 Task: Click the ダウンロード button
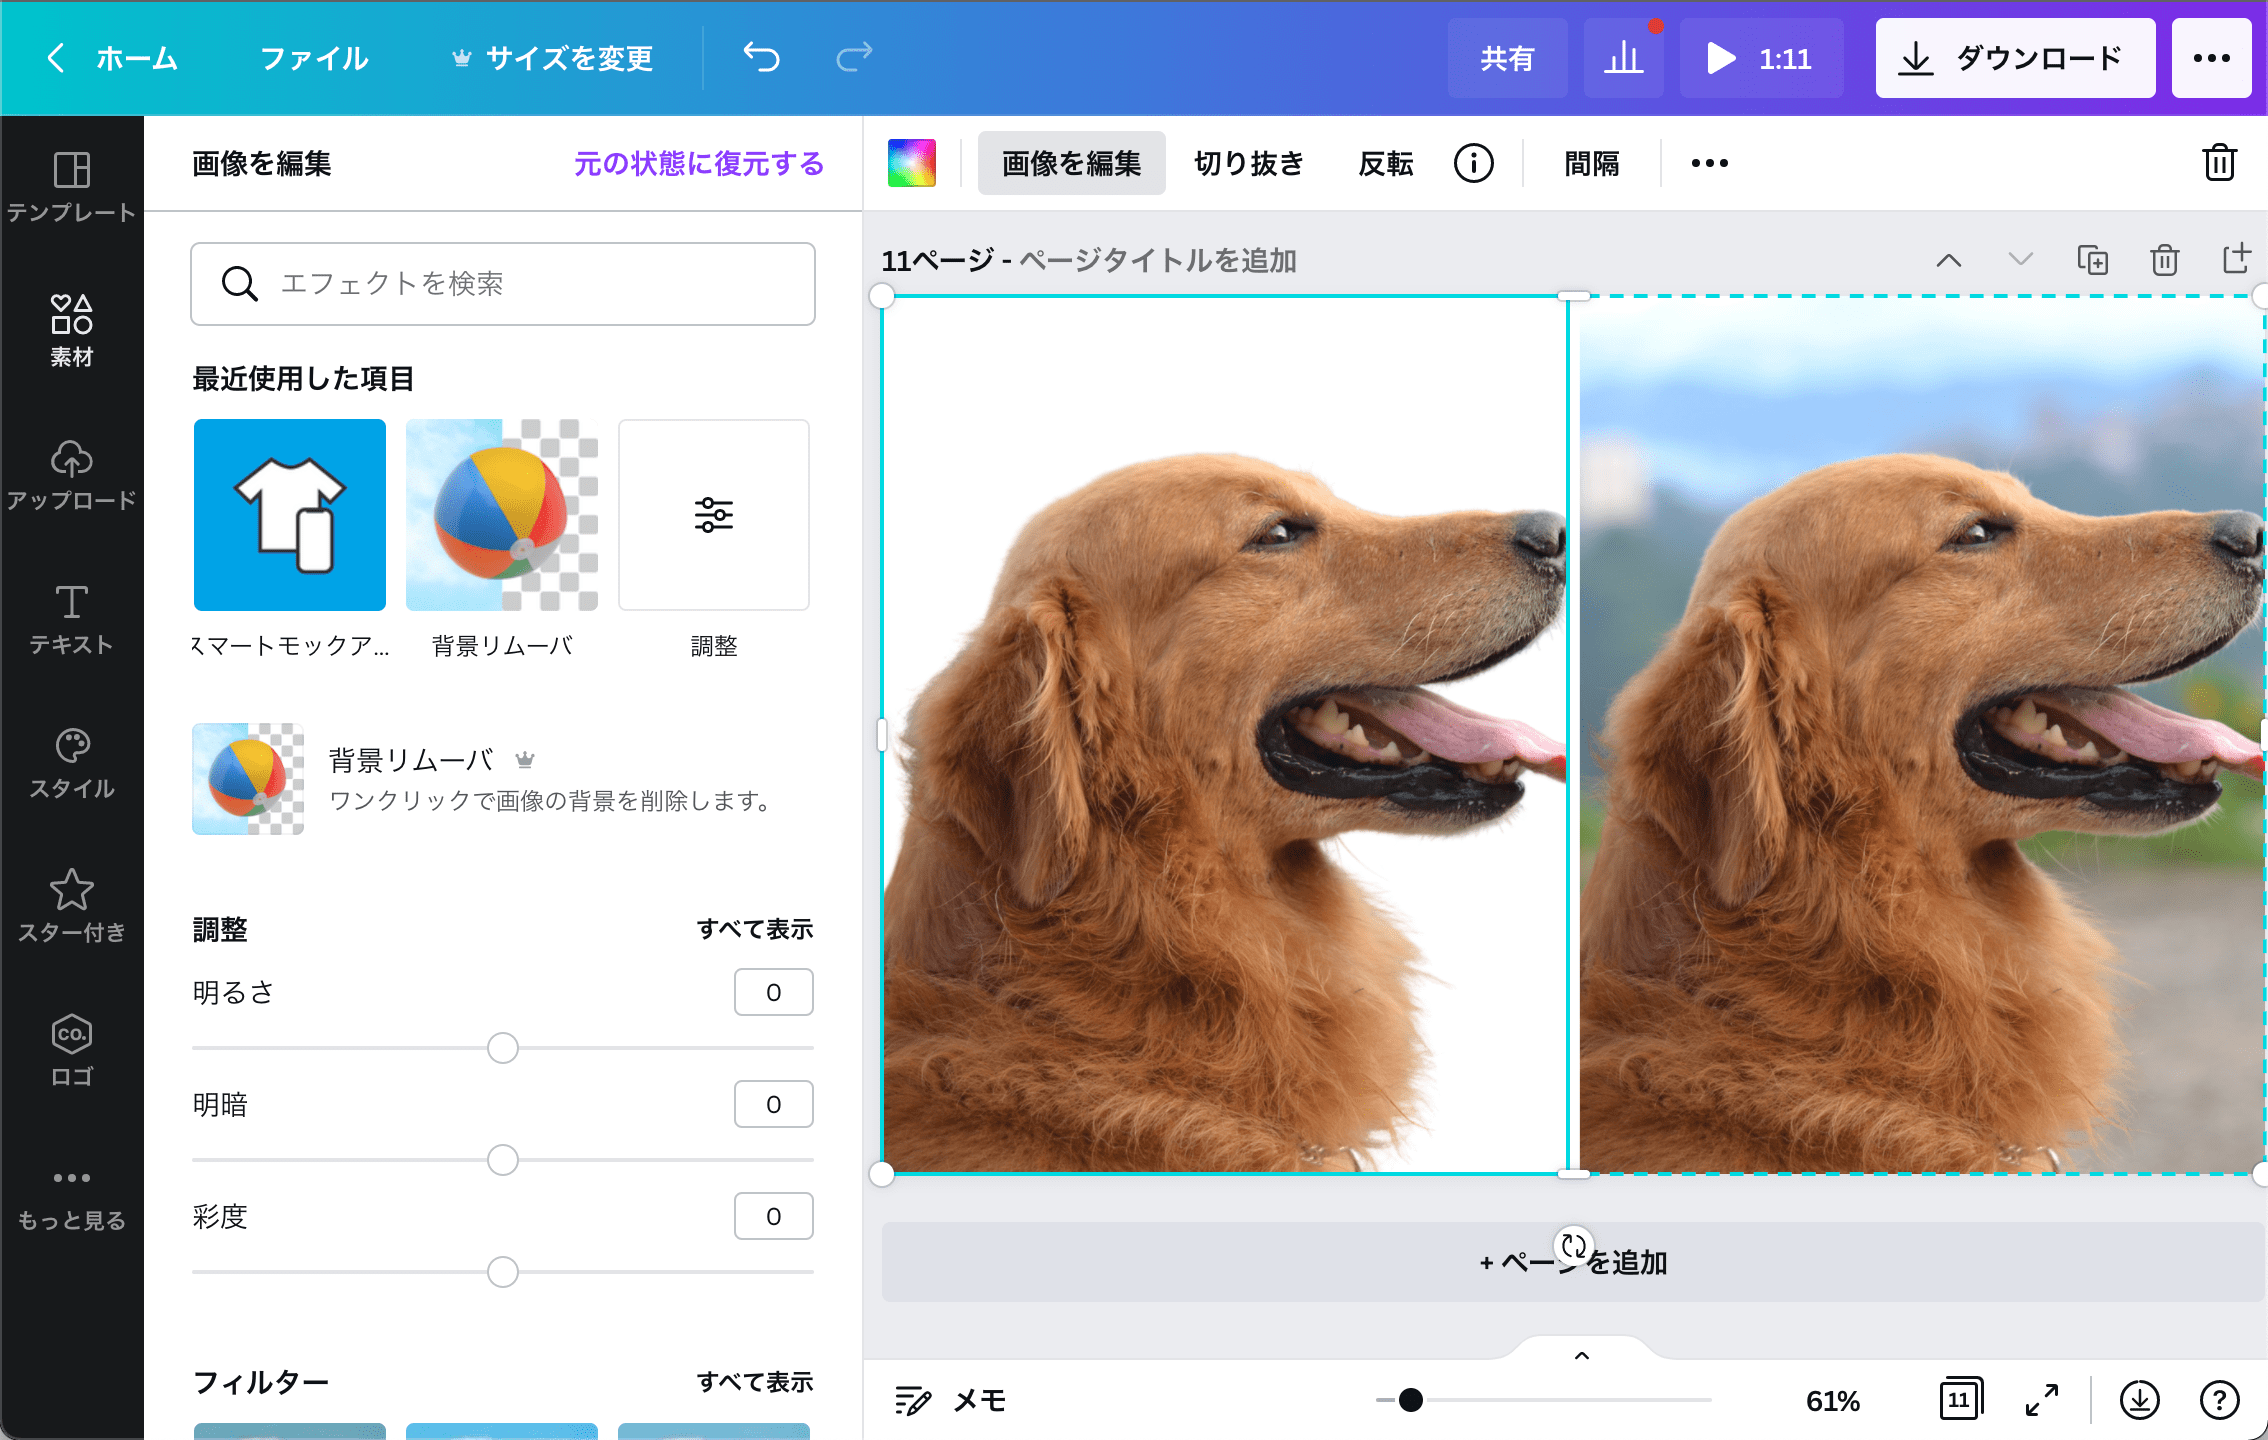[2014, 57]
